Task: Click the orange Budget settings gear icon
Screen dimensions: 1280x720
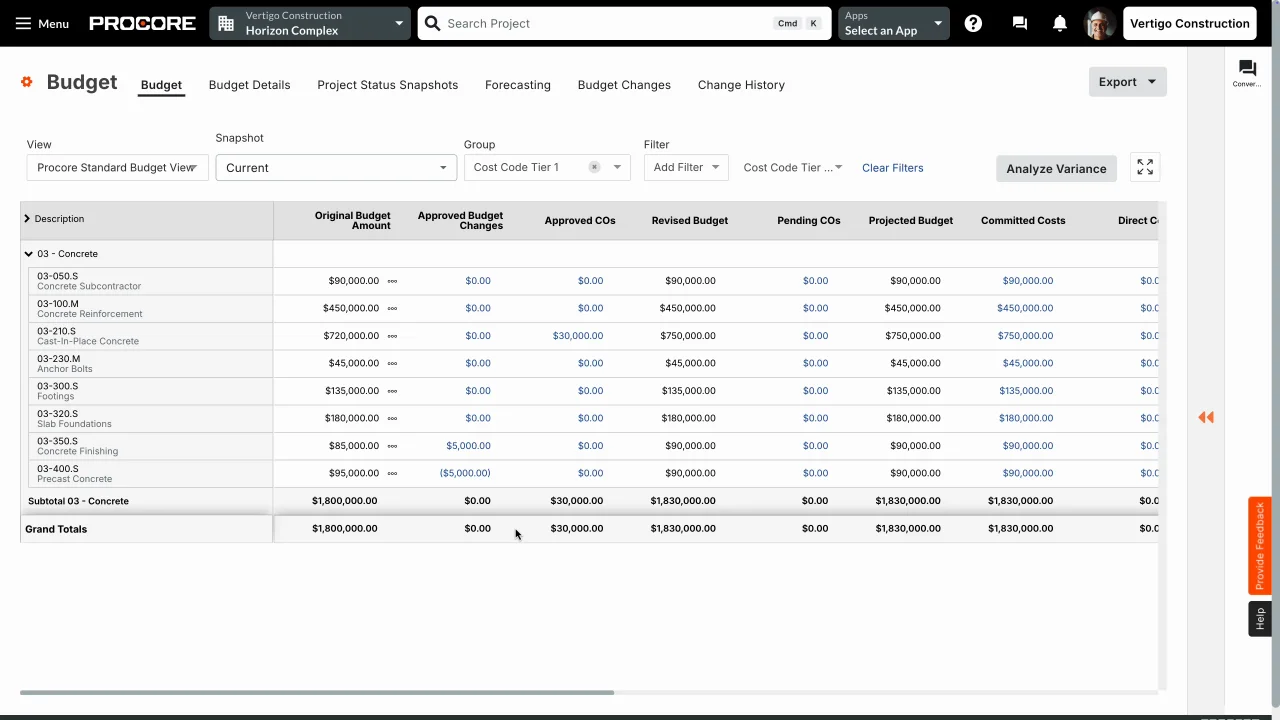Action: tap(27, 82)
